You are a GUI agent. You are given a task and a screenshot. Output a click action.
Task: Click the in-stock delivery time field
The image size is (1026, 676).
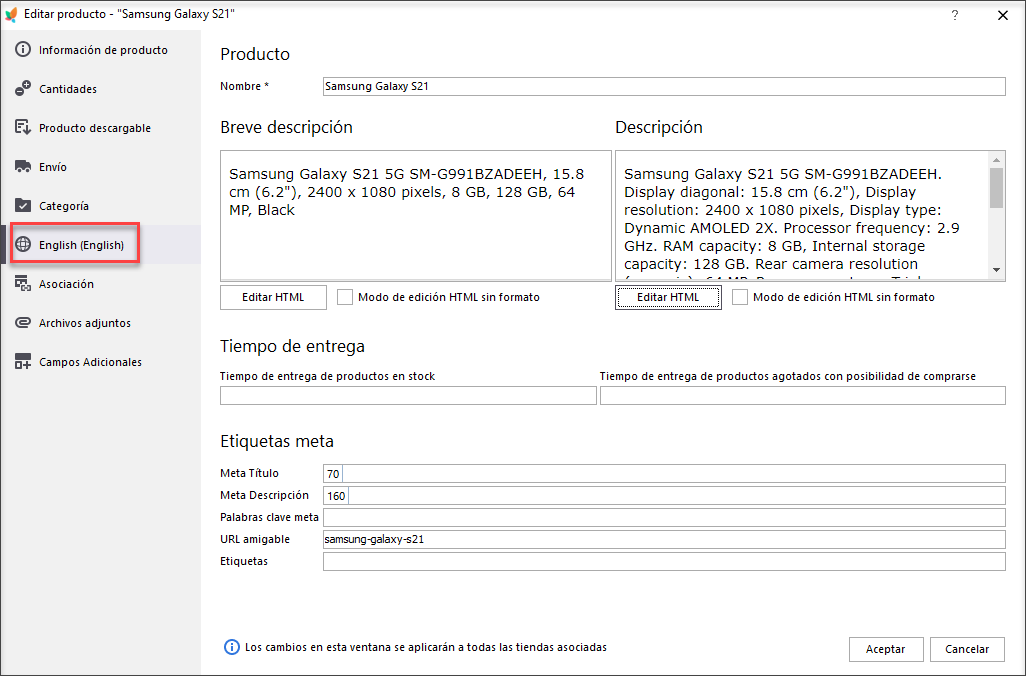(408, 395)
